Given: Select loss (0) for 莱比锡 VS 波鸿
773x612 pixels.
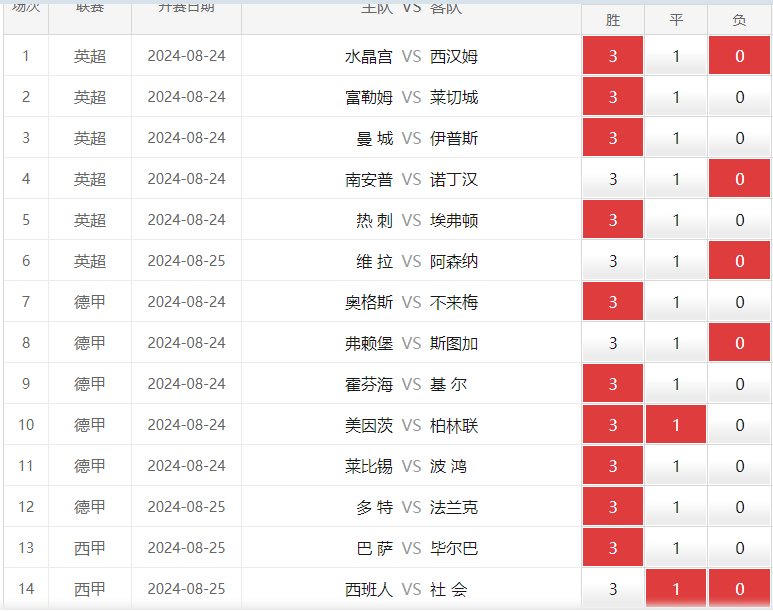Looking at the screenshot, I should pyautogui.click(x=739, y=465).
